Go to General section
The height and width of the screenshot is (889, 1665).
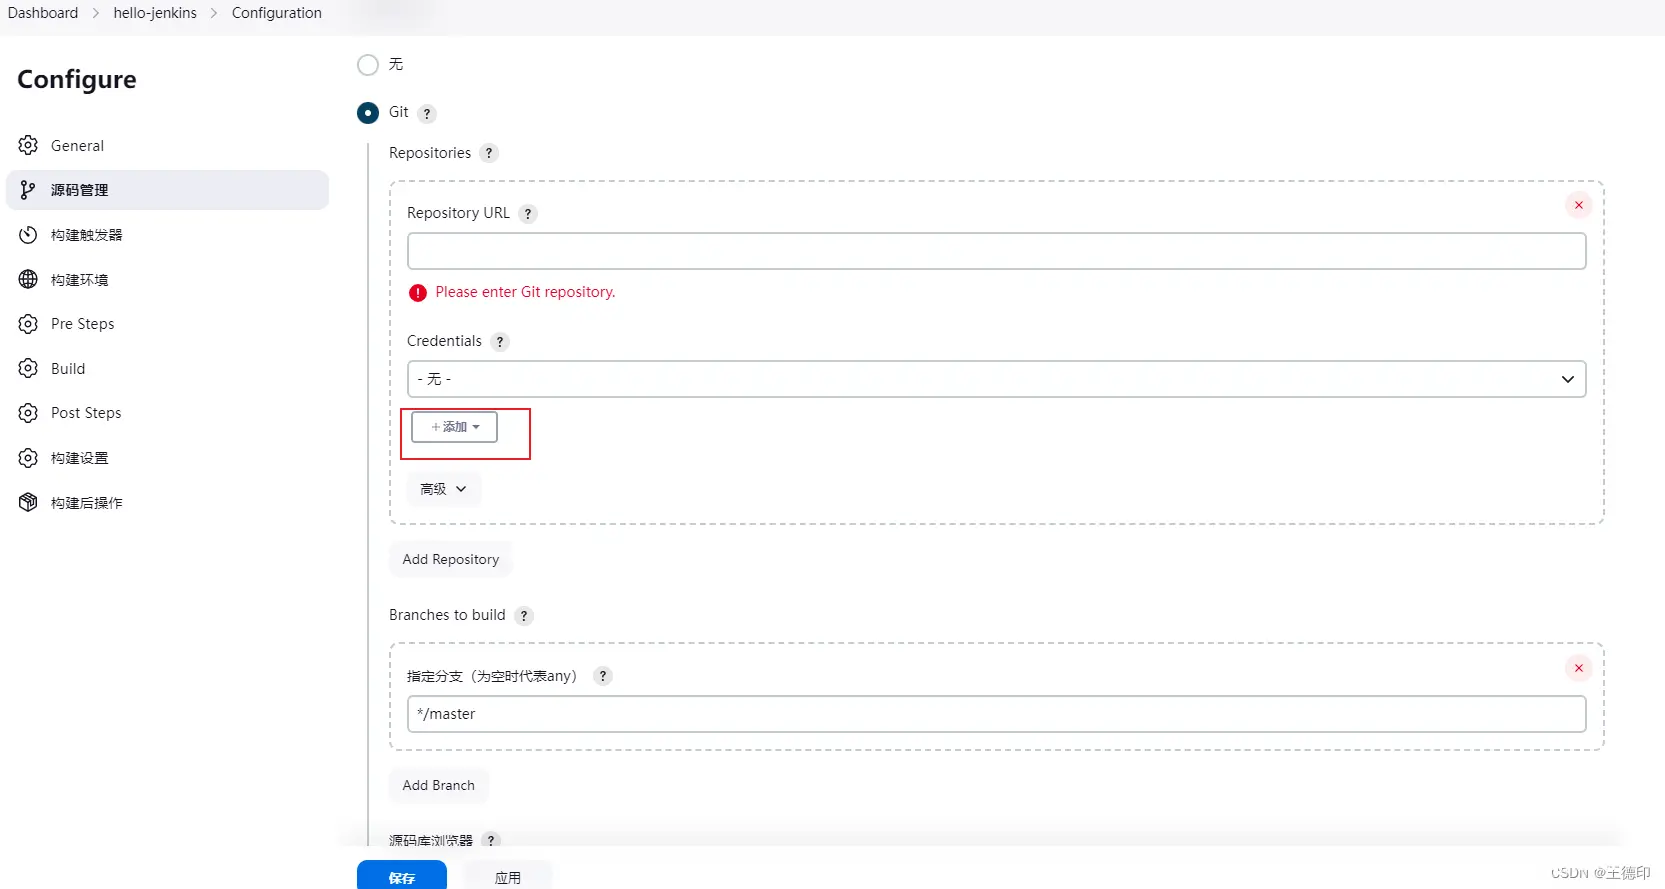coord(167,145)
